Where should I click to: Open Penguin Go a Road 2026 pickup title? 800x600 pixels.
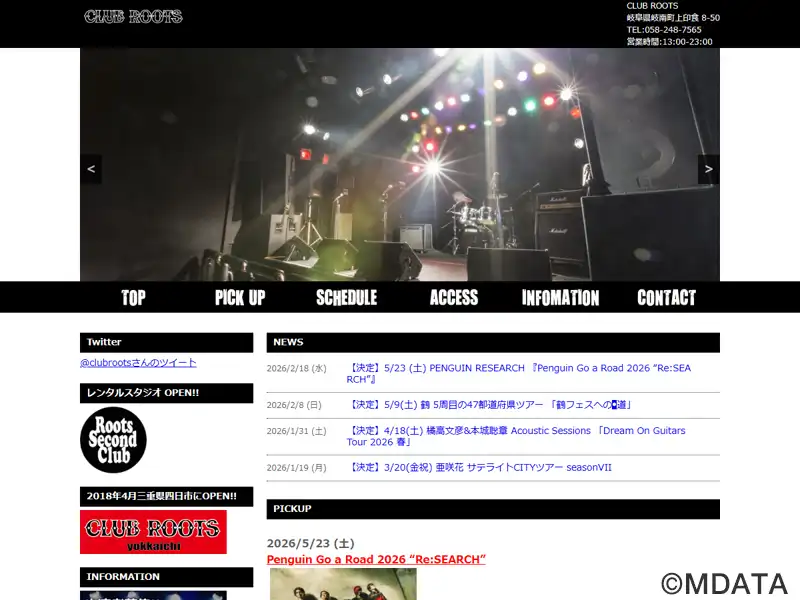(376, 559)
